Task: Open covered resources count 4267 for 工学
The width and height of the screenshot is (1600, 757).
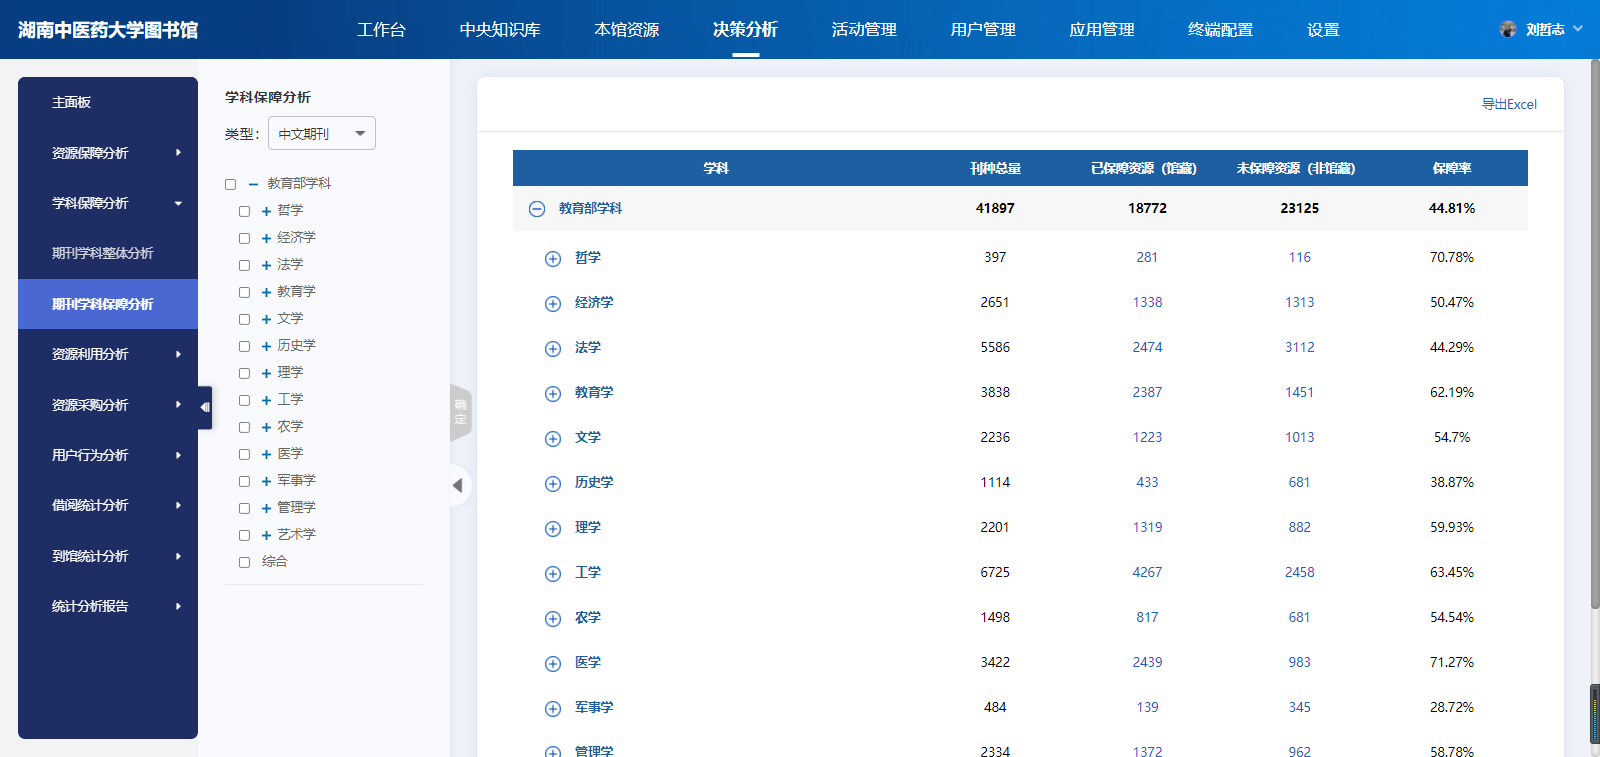Action: pyautogui.click(x=1147, y=572)
